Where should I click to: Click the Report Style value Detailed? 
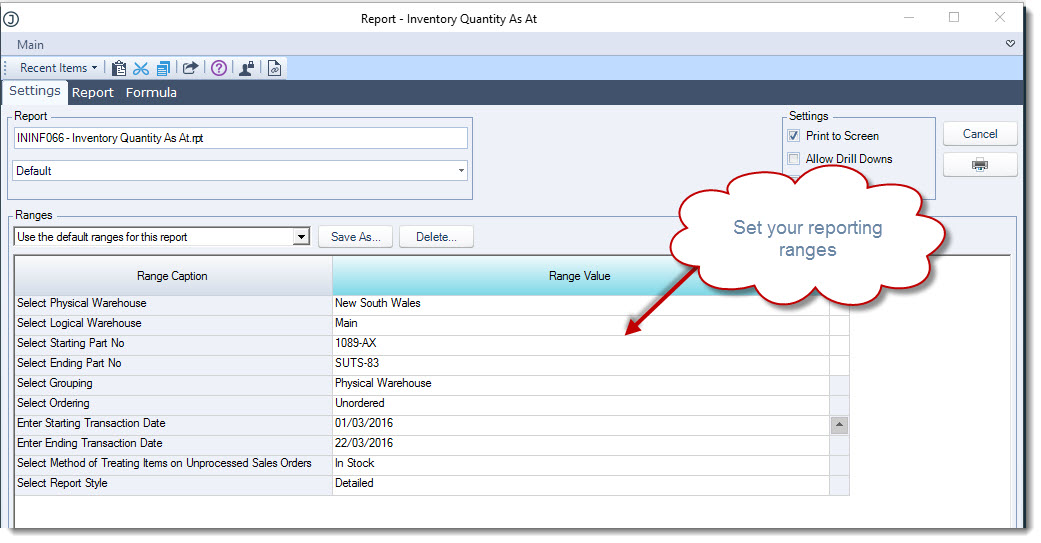[581, 483]
